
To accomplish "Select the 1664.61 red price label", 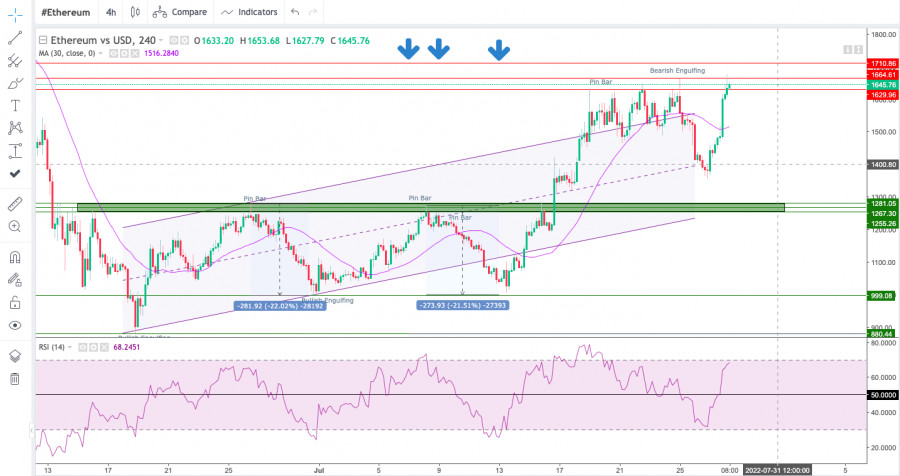I will 883,75.
